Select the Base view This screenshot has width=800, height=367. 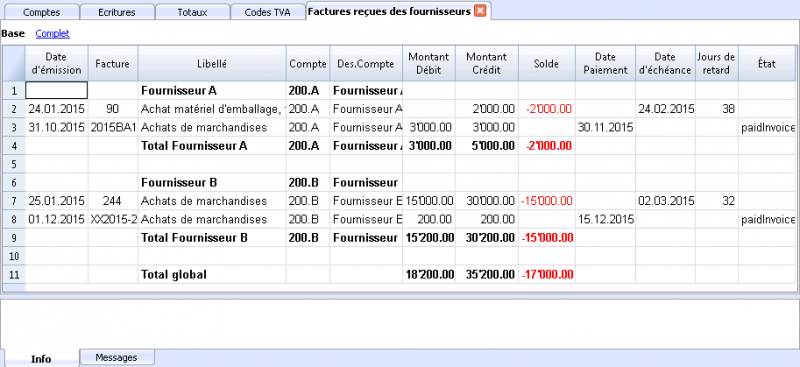[13, 34]
